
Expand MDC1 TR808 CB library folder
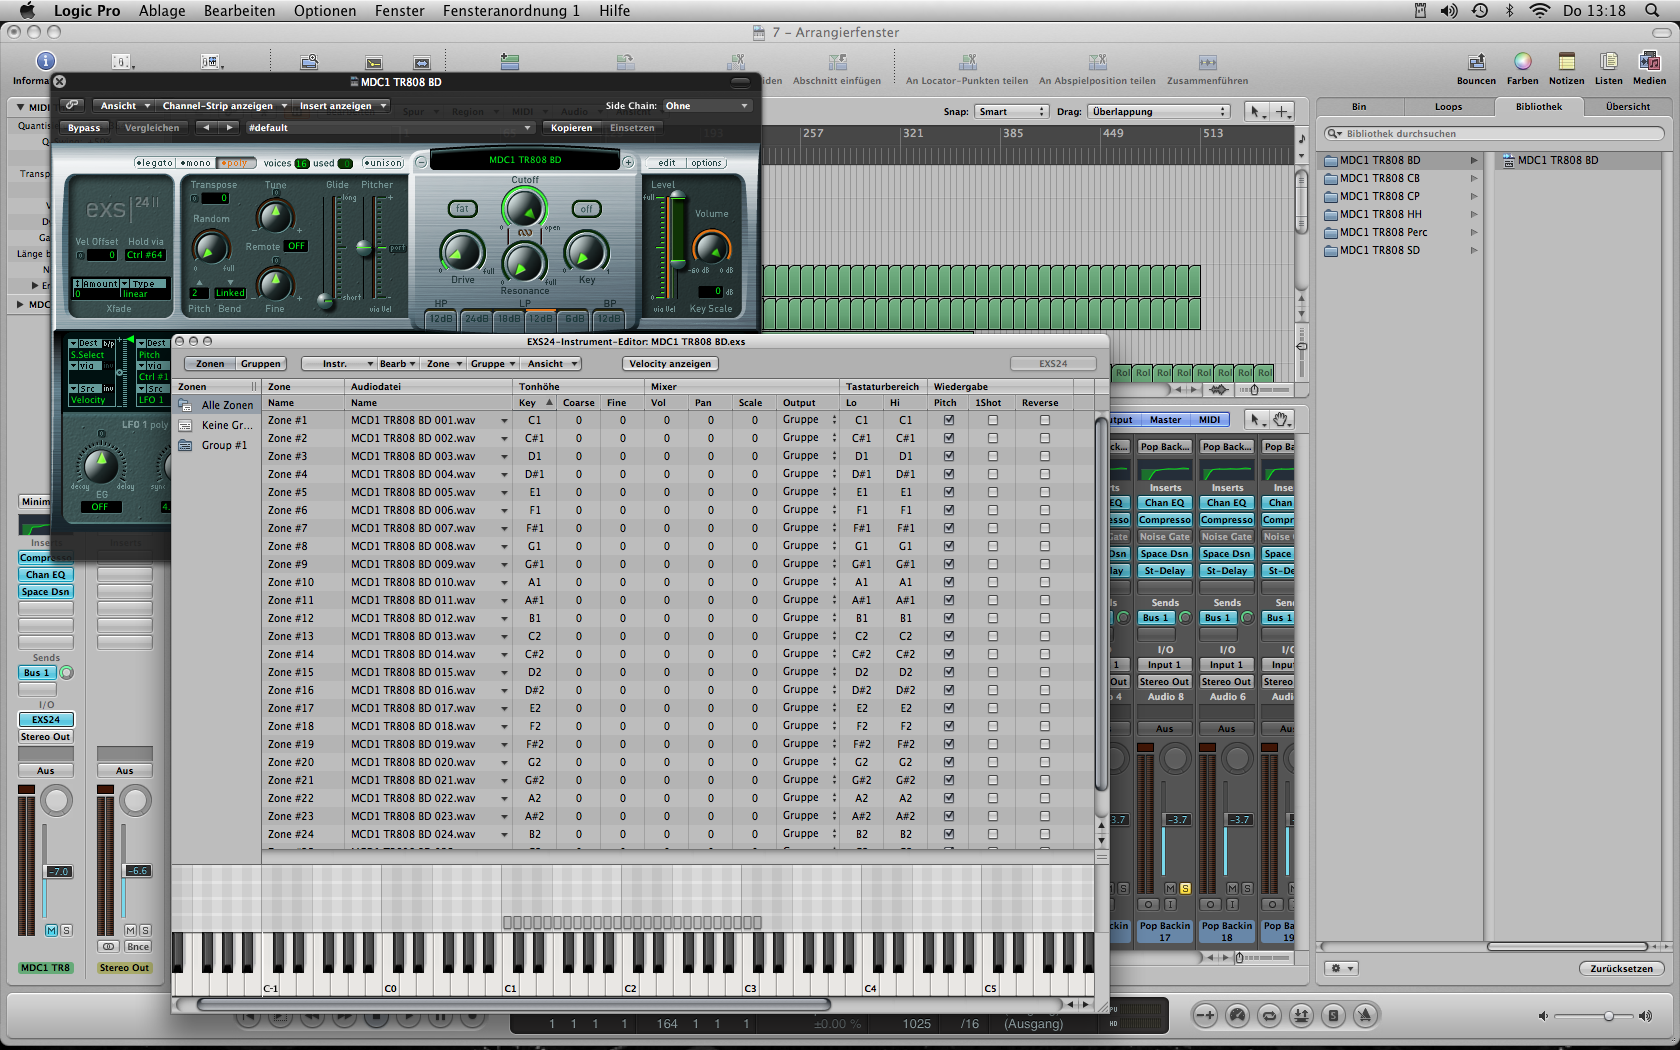point(1474,178)
